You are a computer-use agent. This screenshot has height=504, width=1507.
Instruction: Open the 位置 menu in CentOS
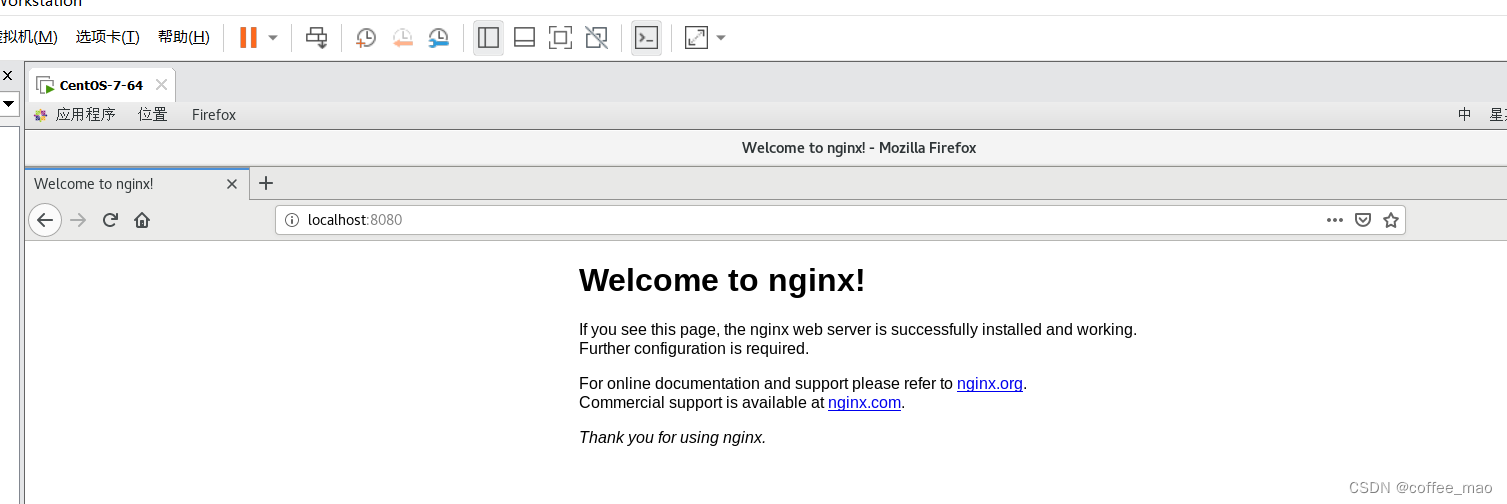click(153, 114)
